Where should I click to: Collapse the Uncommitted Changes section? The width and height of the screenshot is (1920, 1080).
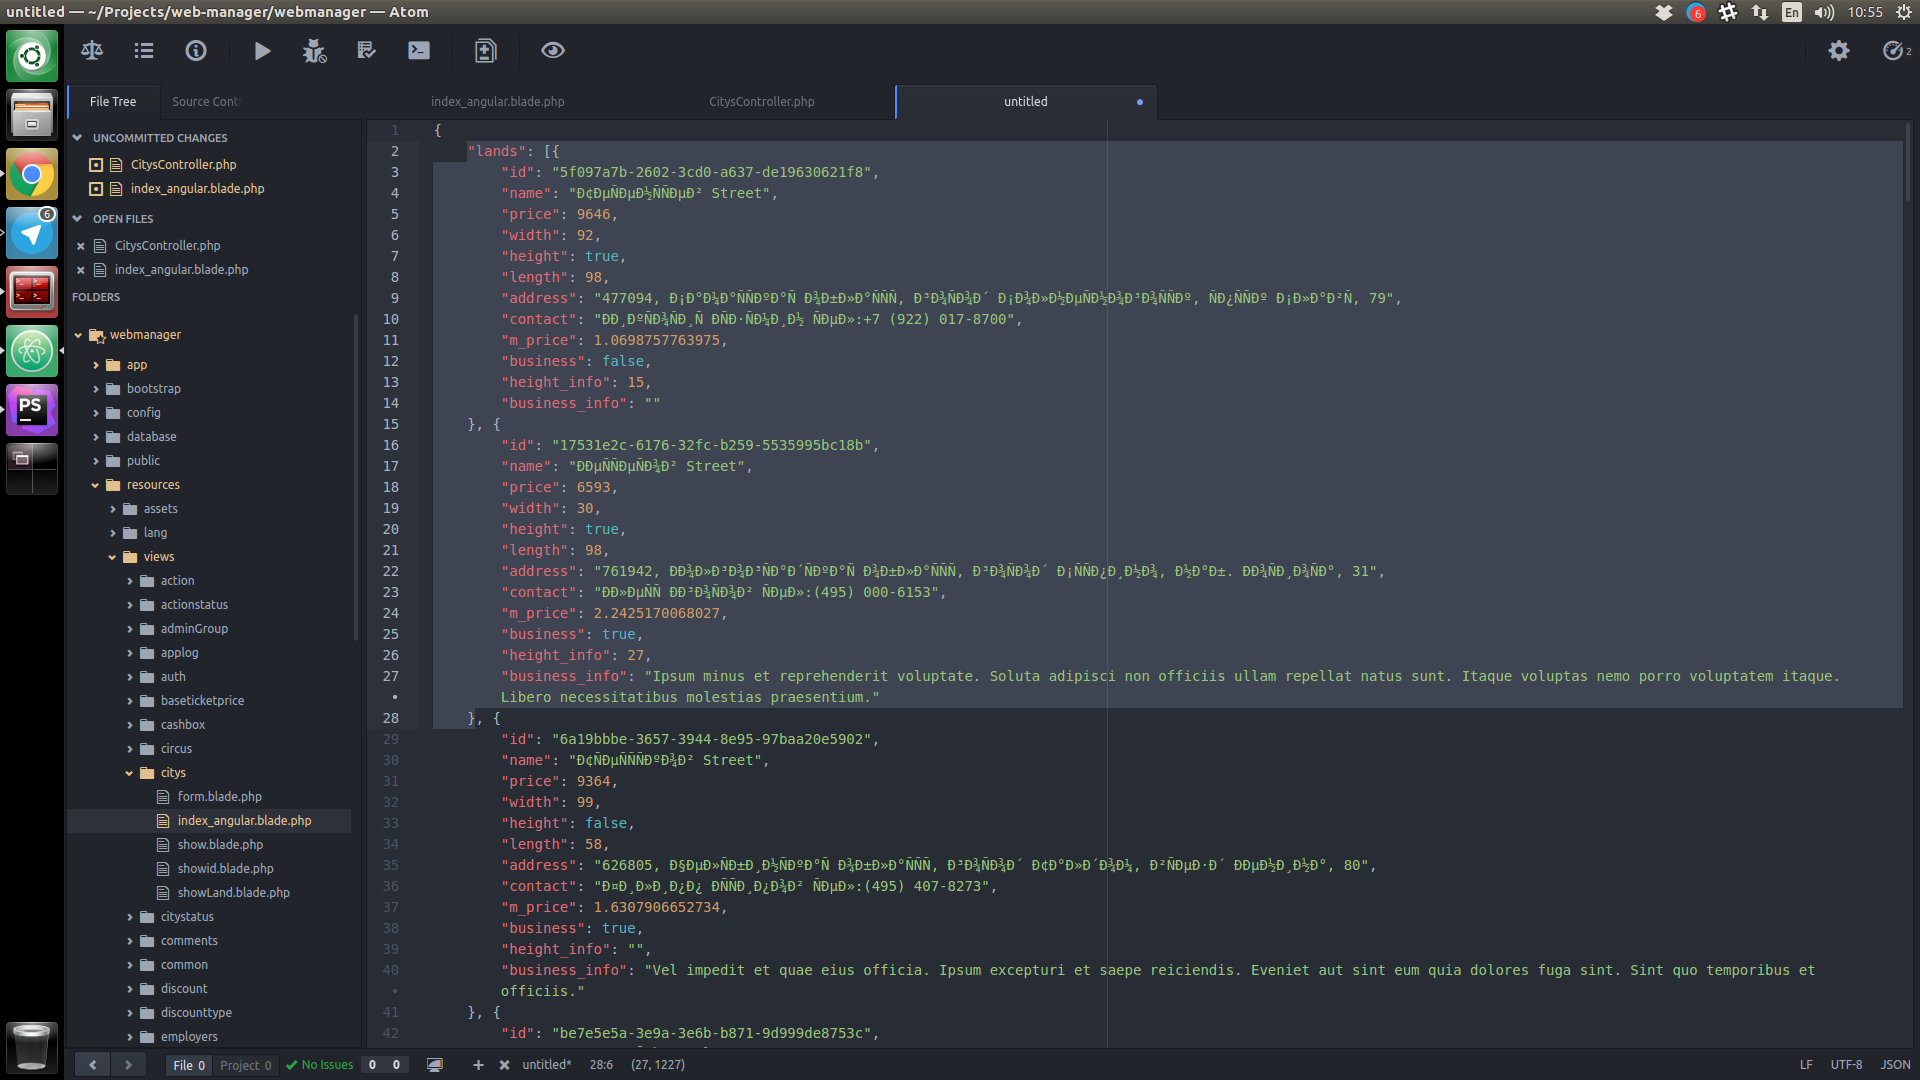click(x=77, y=138)
